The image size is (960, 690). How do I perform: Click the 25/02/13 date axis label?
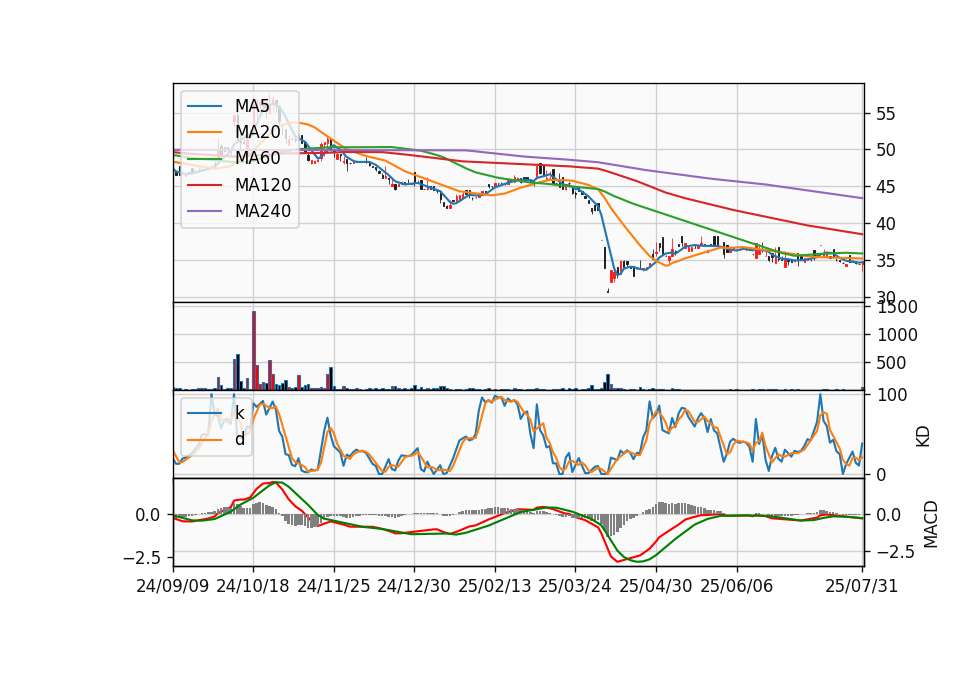point(495,586)
